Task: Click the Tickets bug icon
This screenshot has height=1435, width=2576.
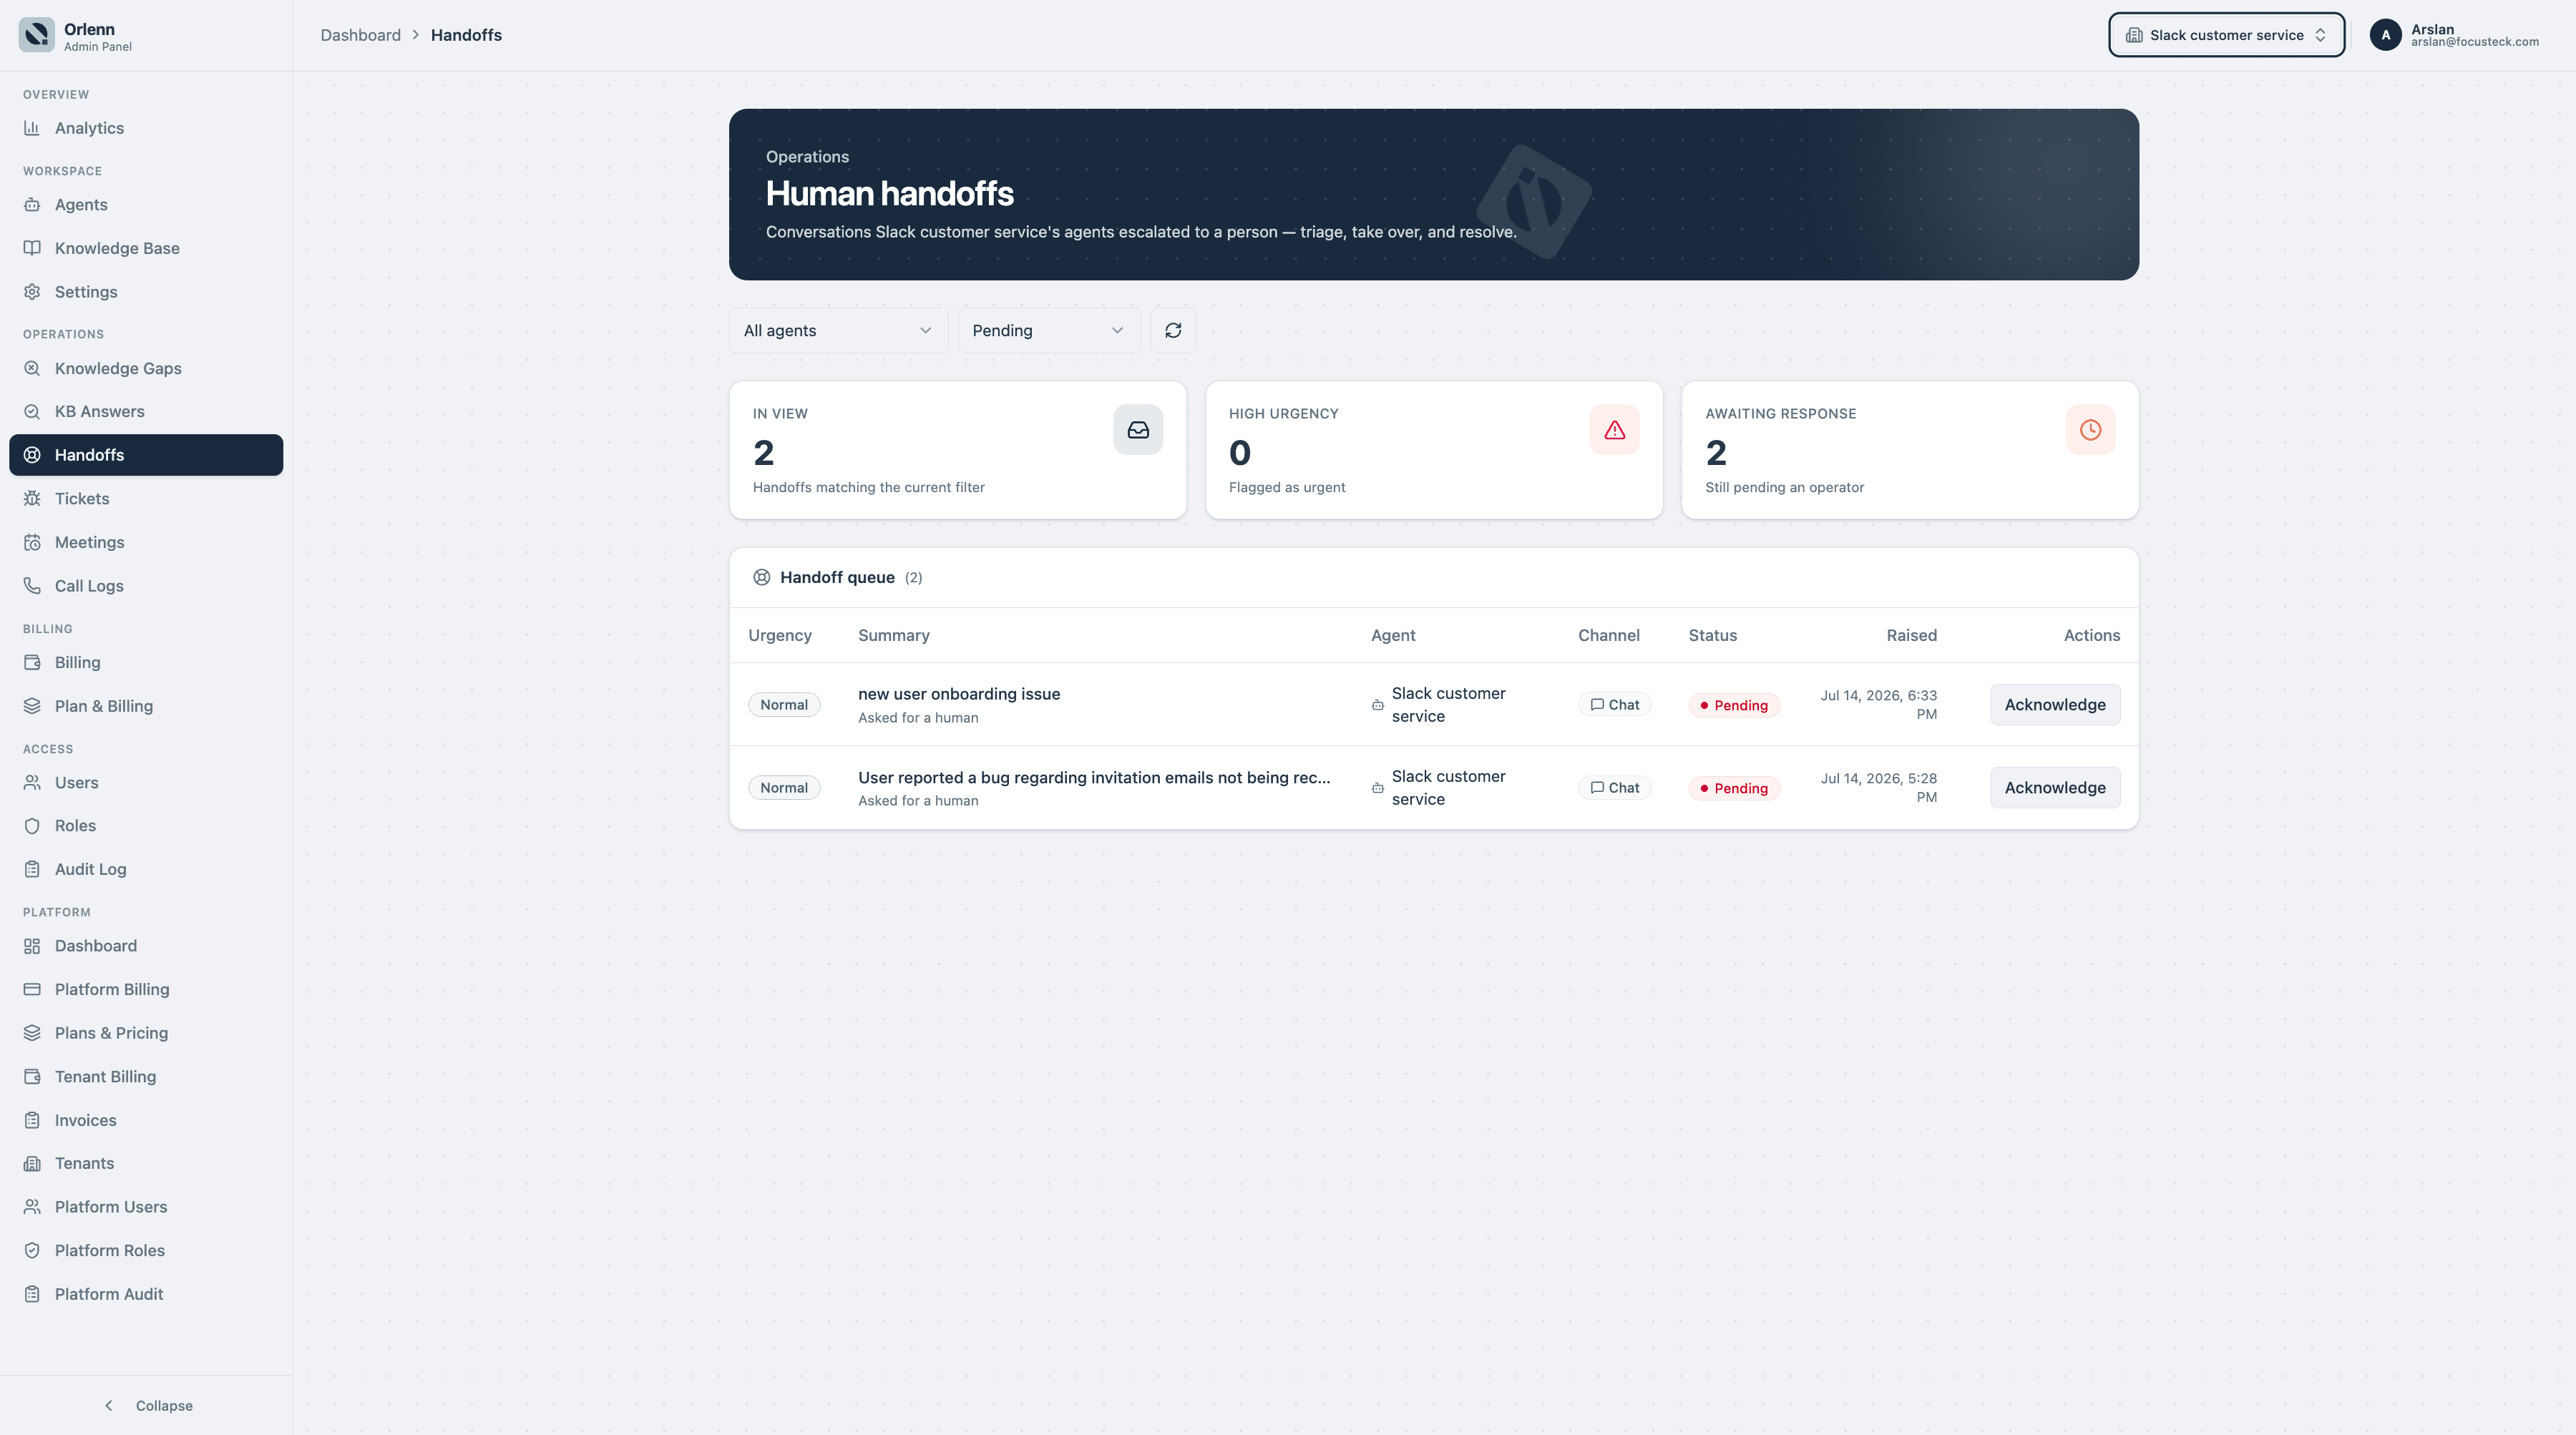Action: pos(32,499)
